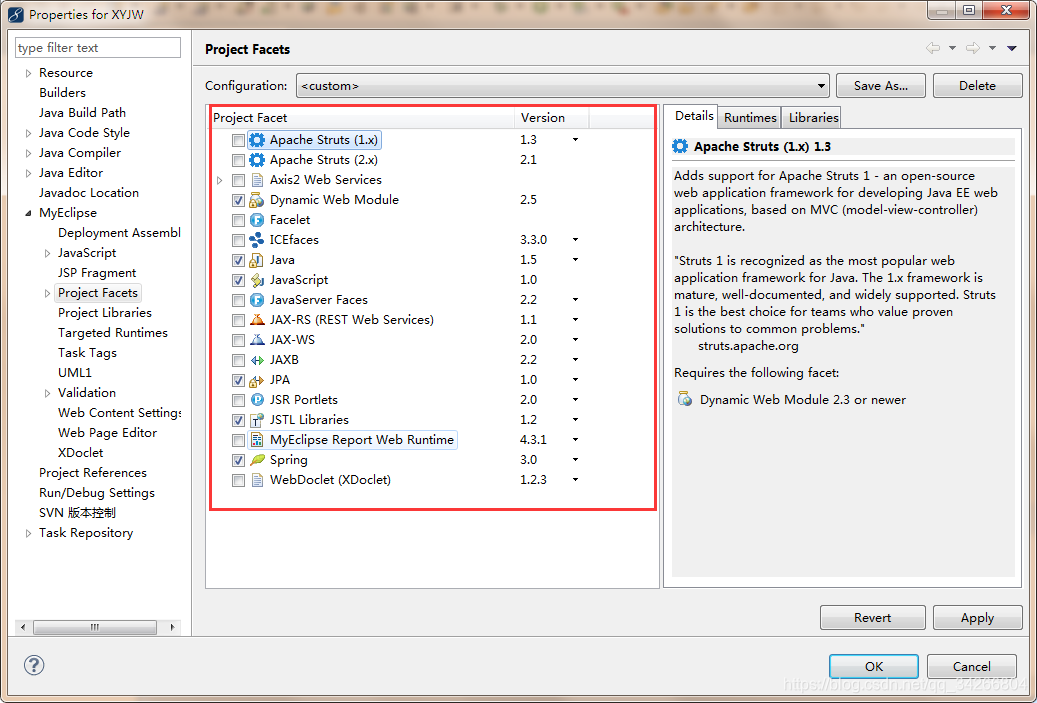Click the JAXB facet icon

pyautogui.click(x=257, y=360)
